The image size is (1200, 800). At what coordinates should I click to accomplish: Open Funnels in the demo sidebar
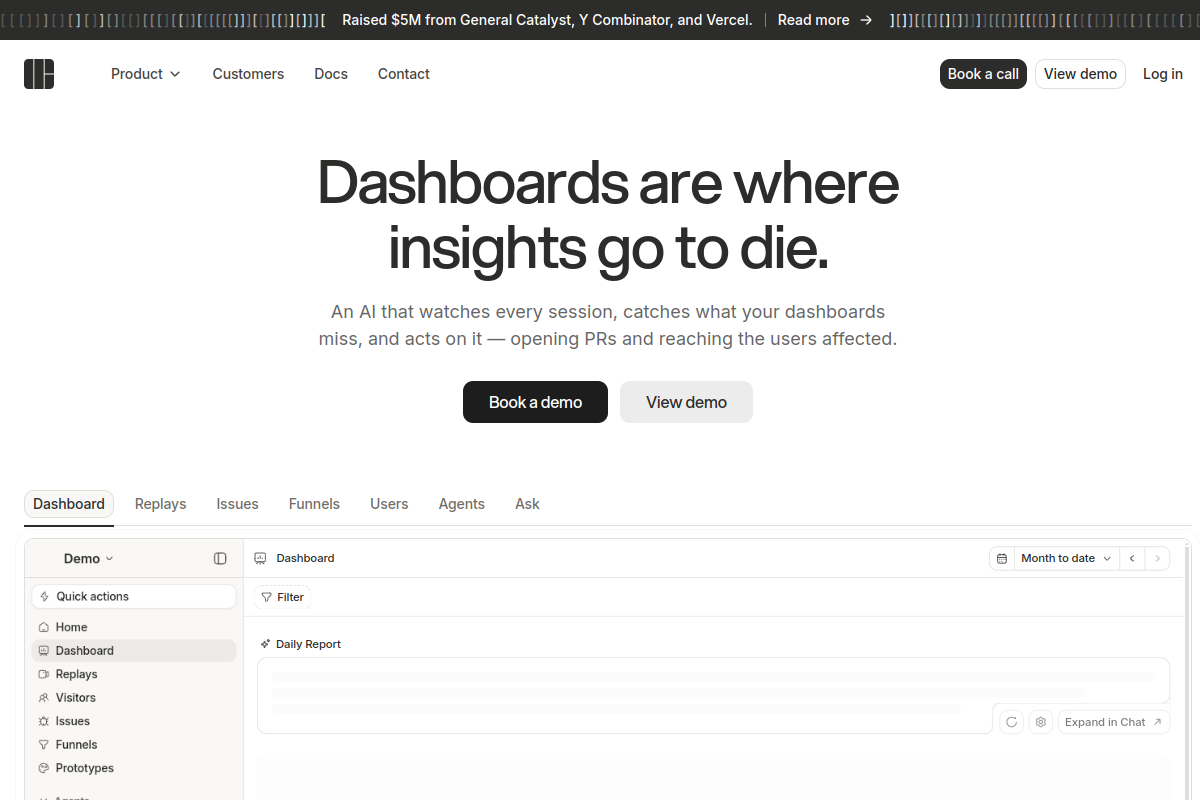(x=134, y=745)
